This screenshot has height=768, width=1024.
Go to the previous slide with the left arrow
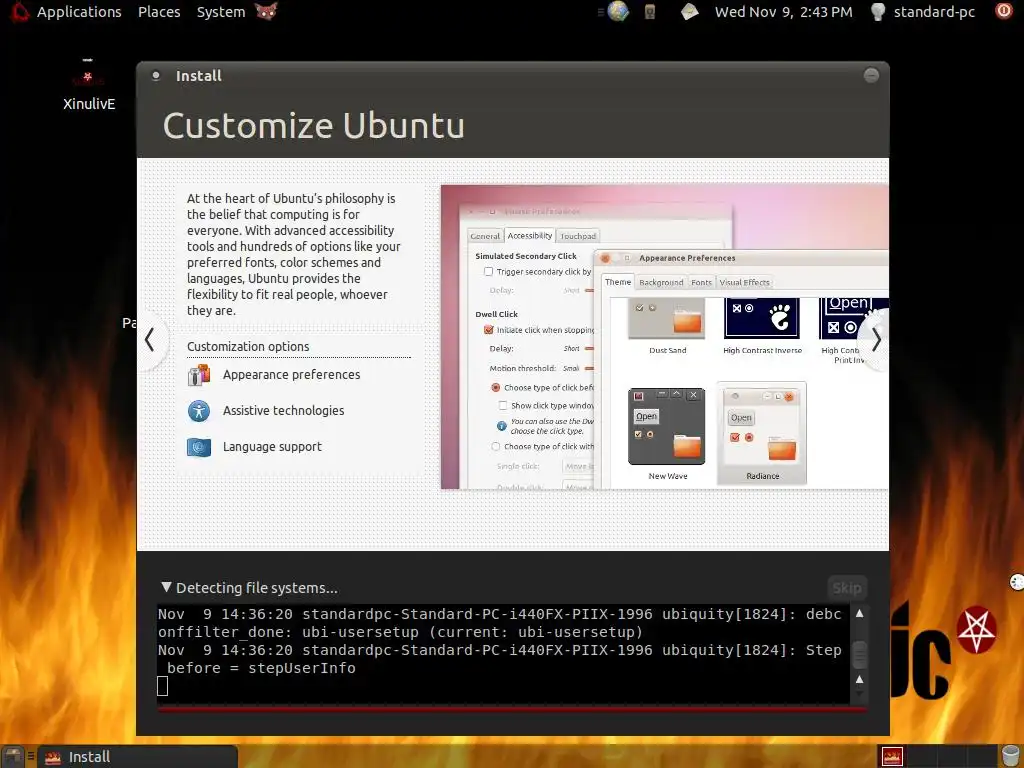tap(150, 340)
